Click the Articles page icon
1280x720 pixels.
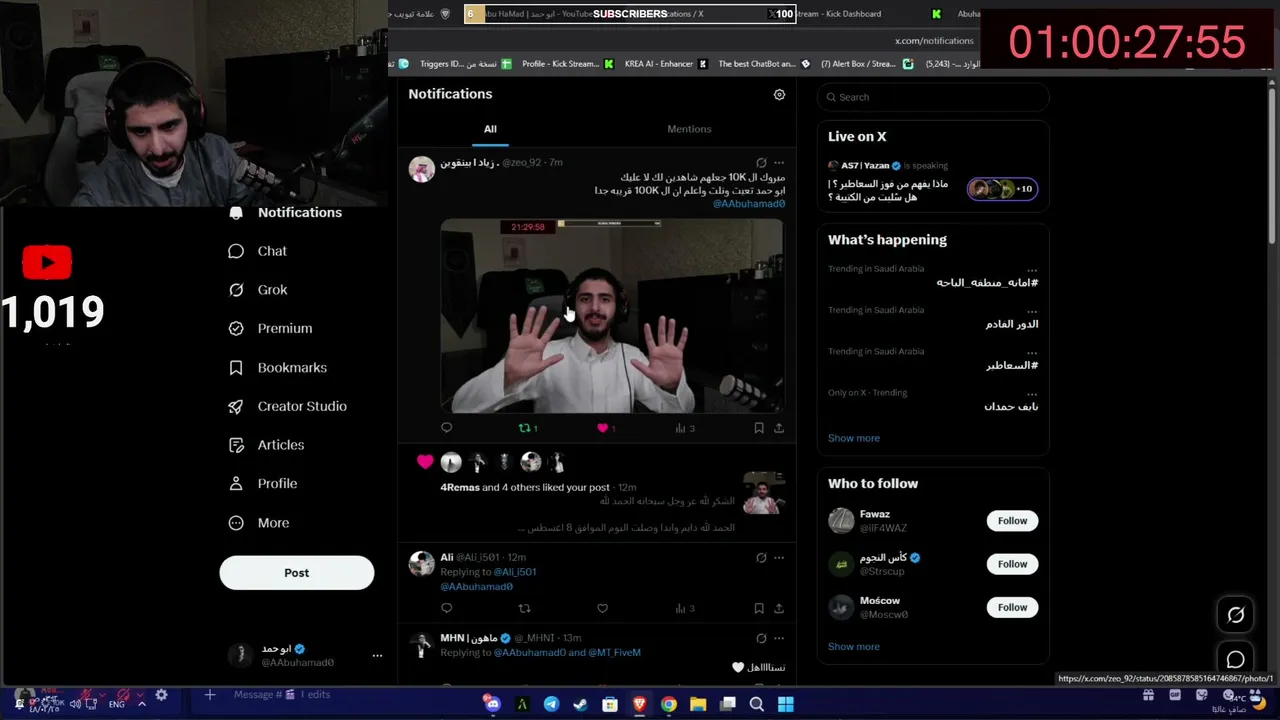point(236,445)
